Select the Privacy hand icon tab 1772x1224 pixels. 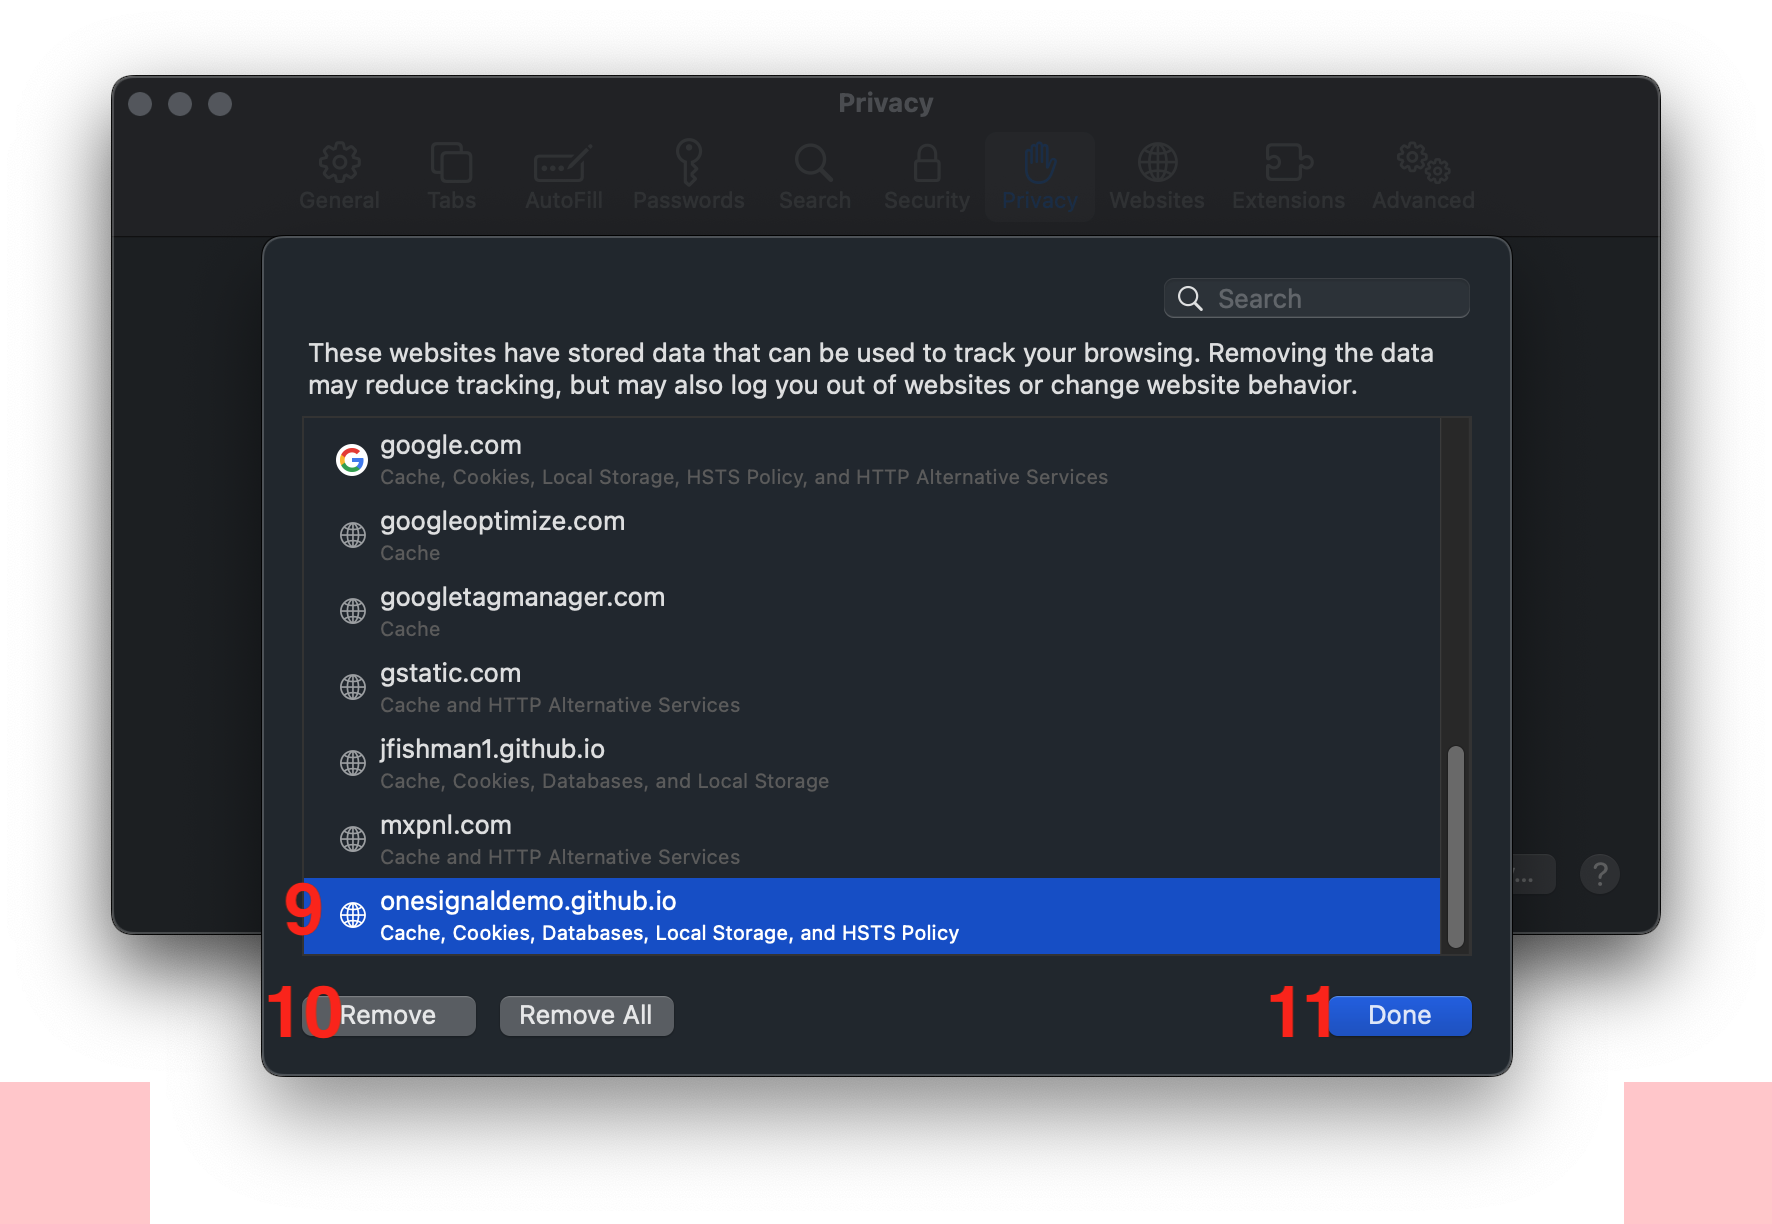[x=1040, y=176]
